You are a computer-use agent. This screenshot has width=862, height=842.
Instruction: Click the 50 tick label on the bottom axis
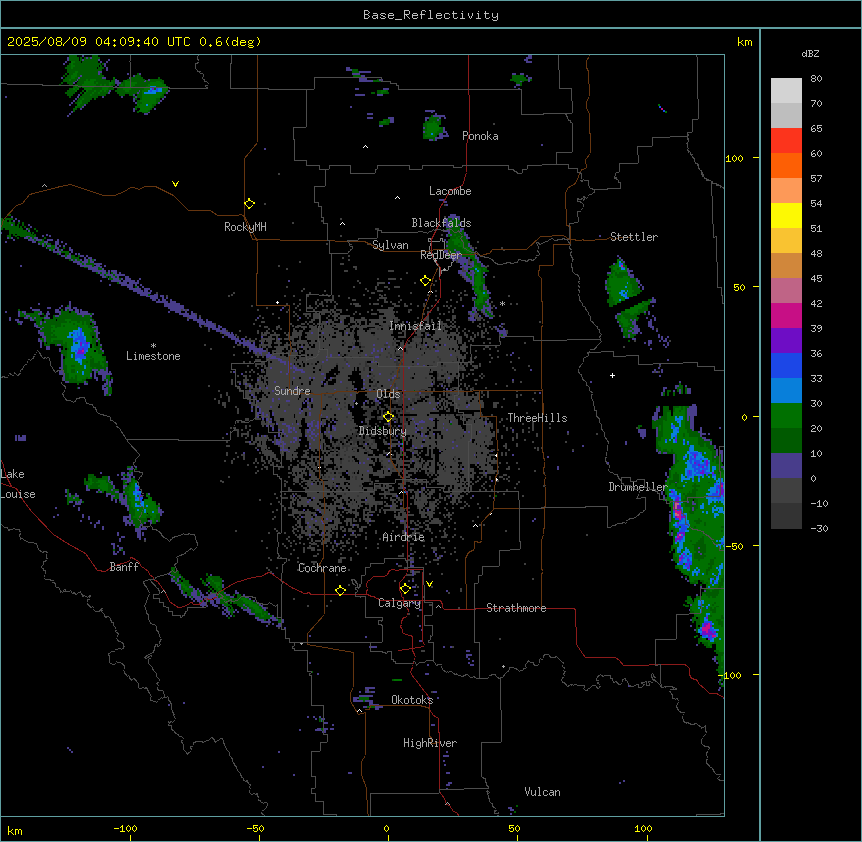[514, 828]
